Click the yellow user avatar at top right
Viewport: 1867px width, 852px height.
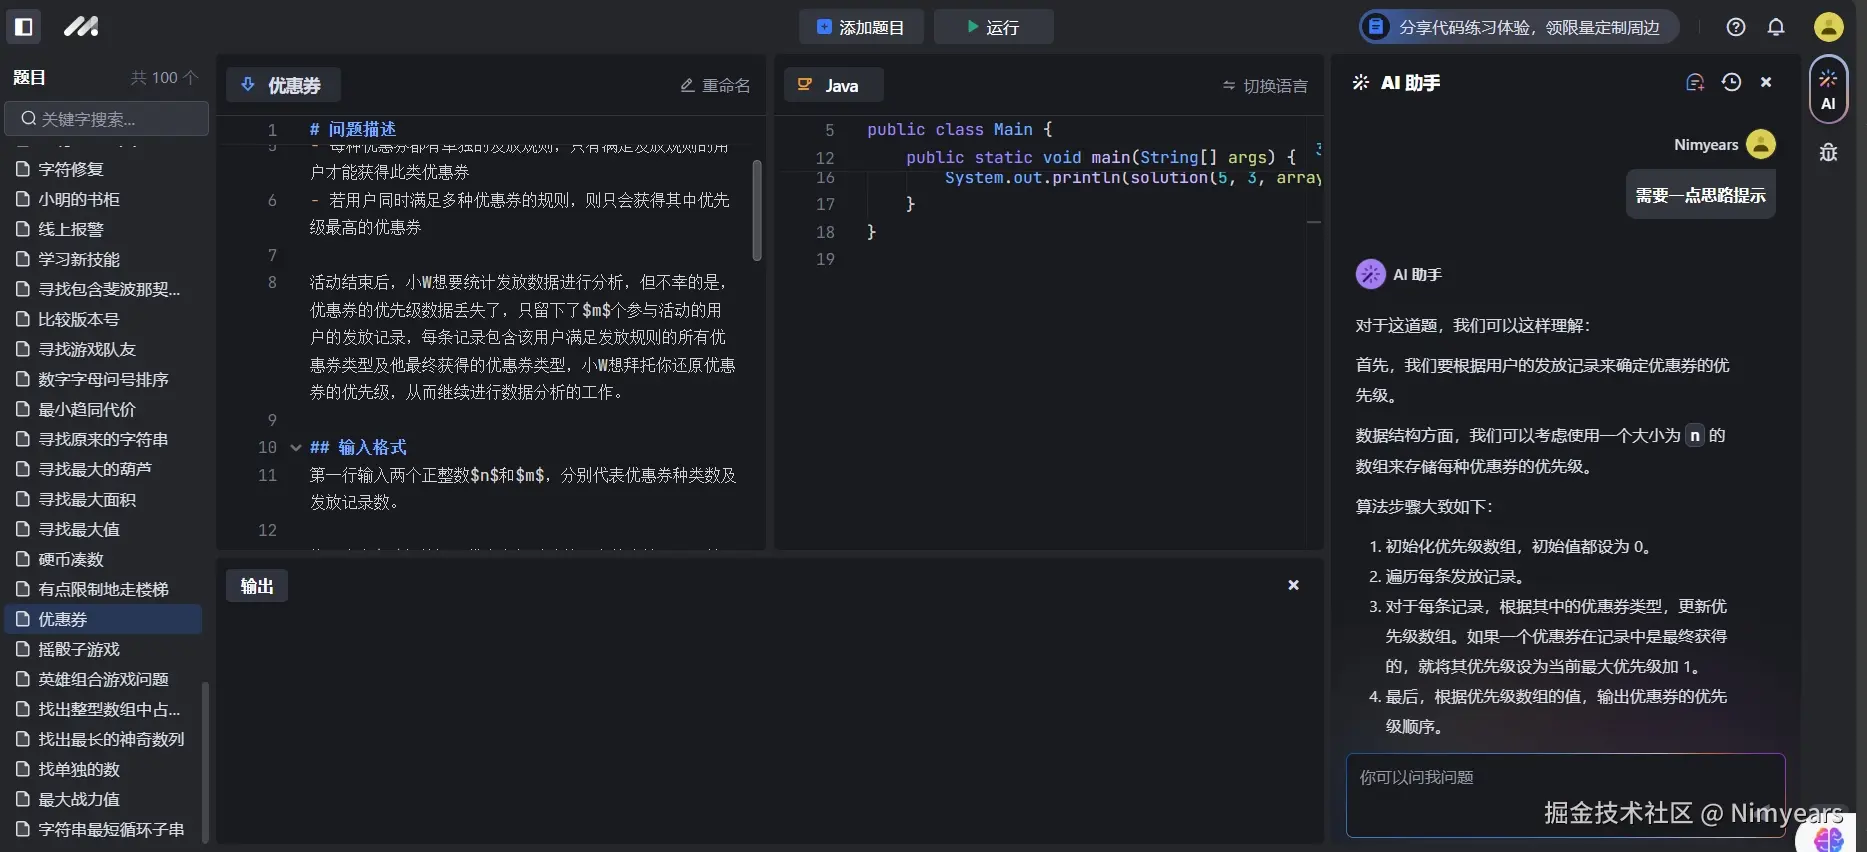[1828, 27]
